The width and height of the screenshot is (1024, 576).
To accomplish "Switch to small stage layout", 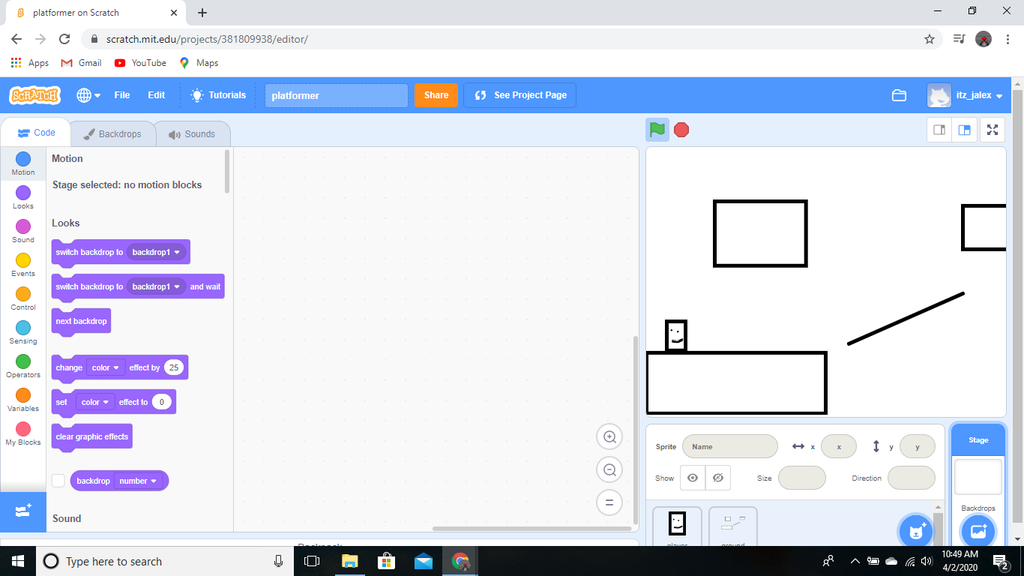I will [940, 129].
